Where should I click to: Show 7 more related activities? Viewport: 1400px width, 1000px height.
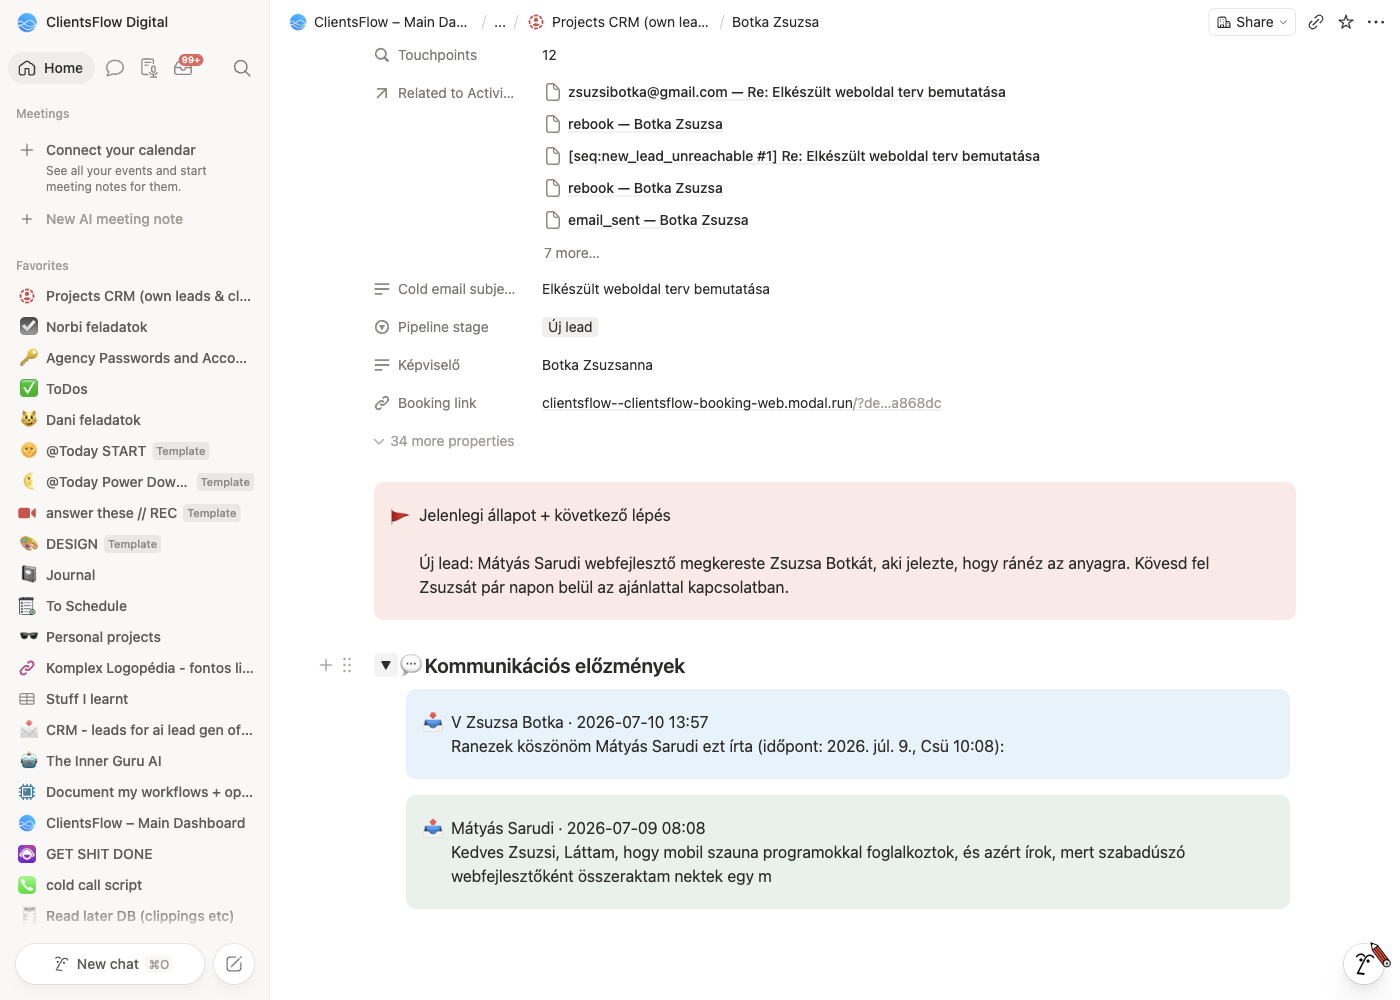click(572, 253)
